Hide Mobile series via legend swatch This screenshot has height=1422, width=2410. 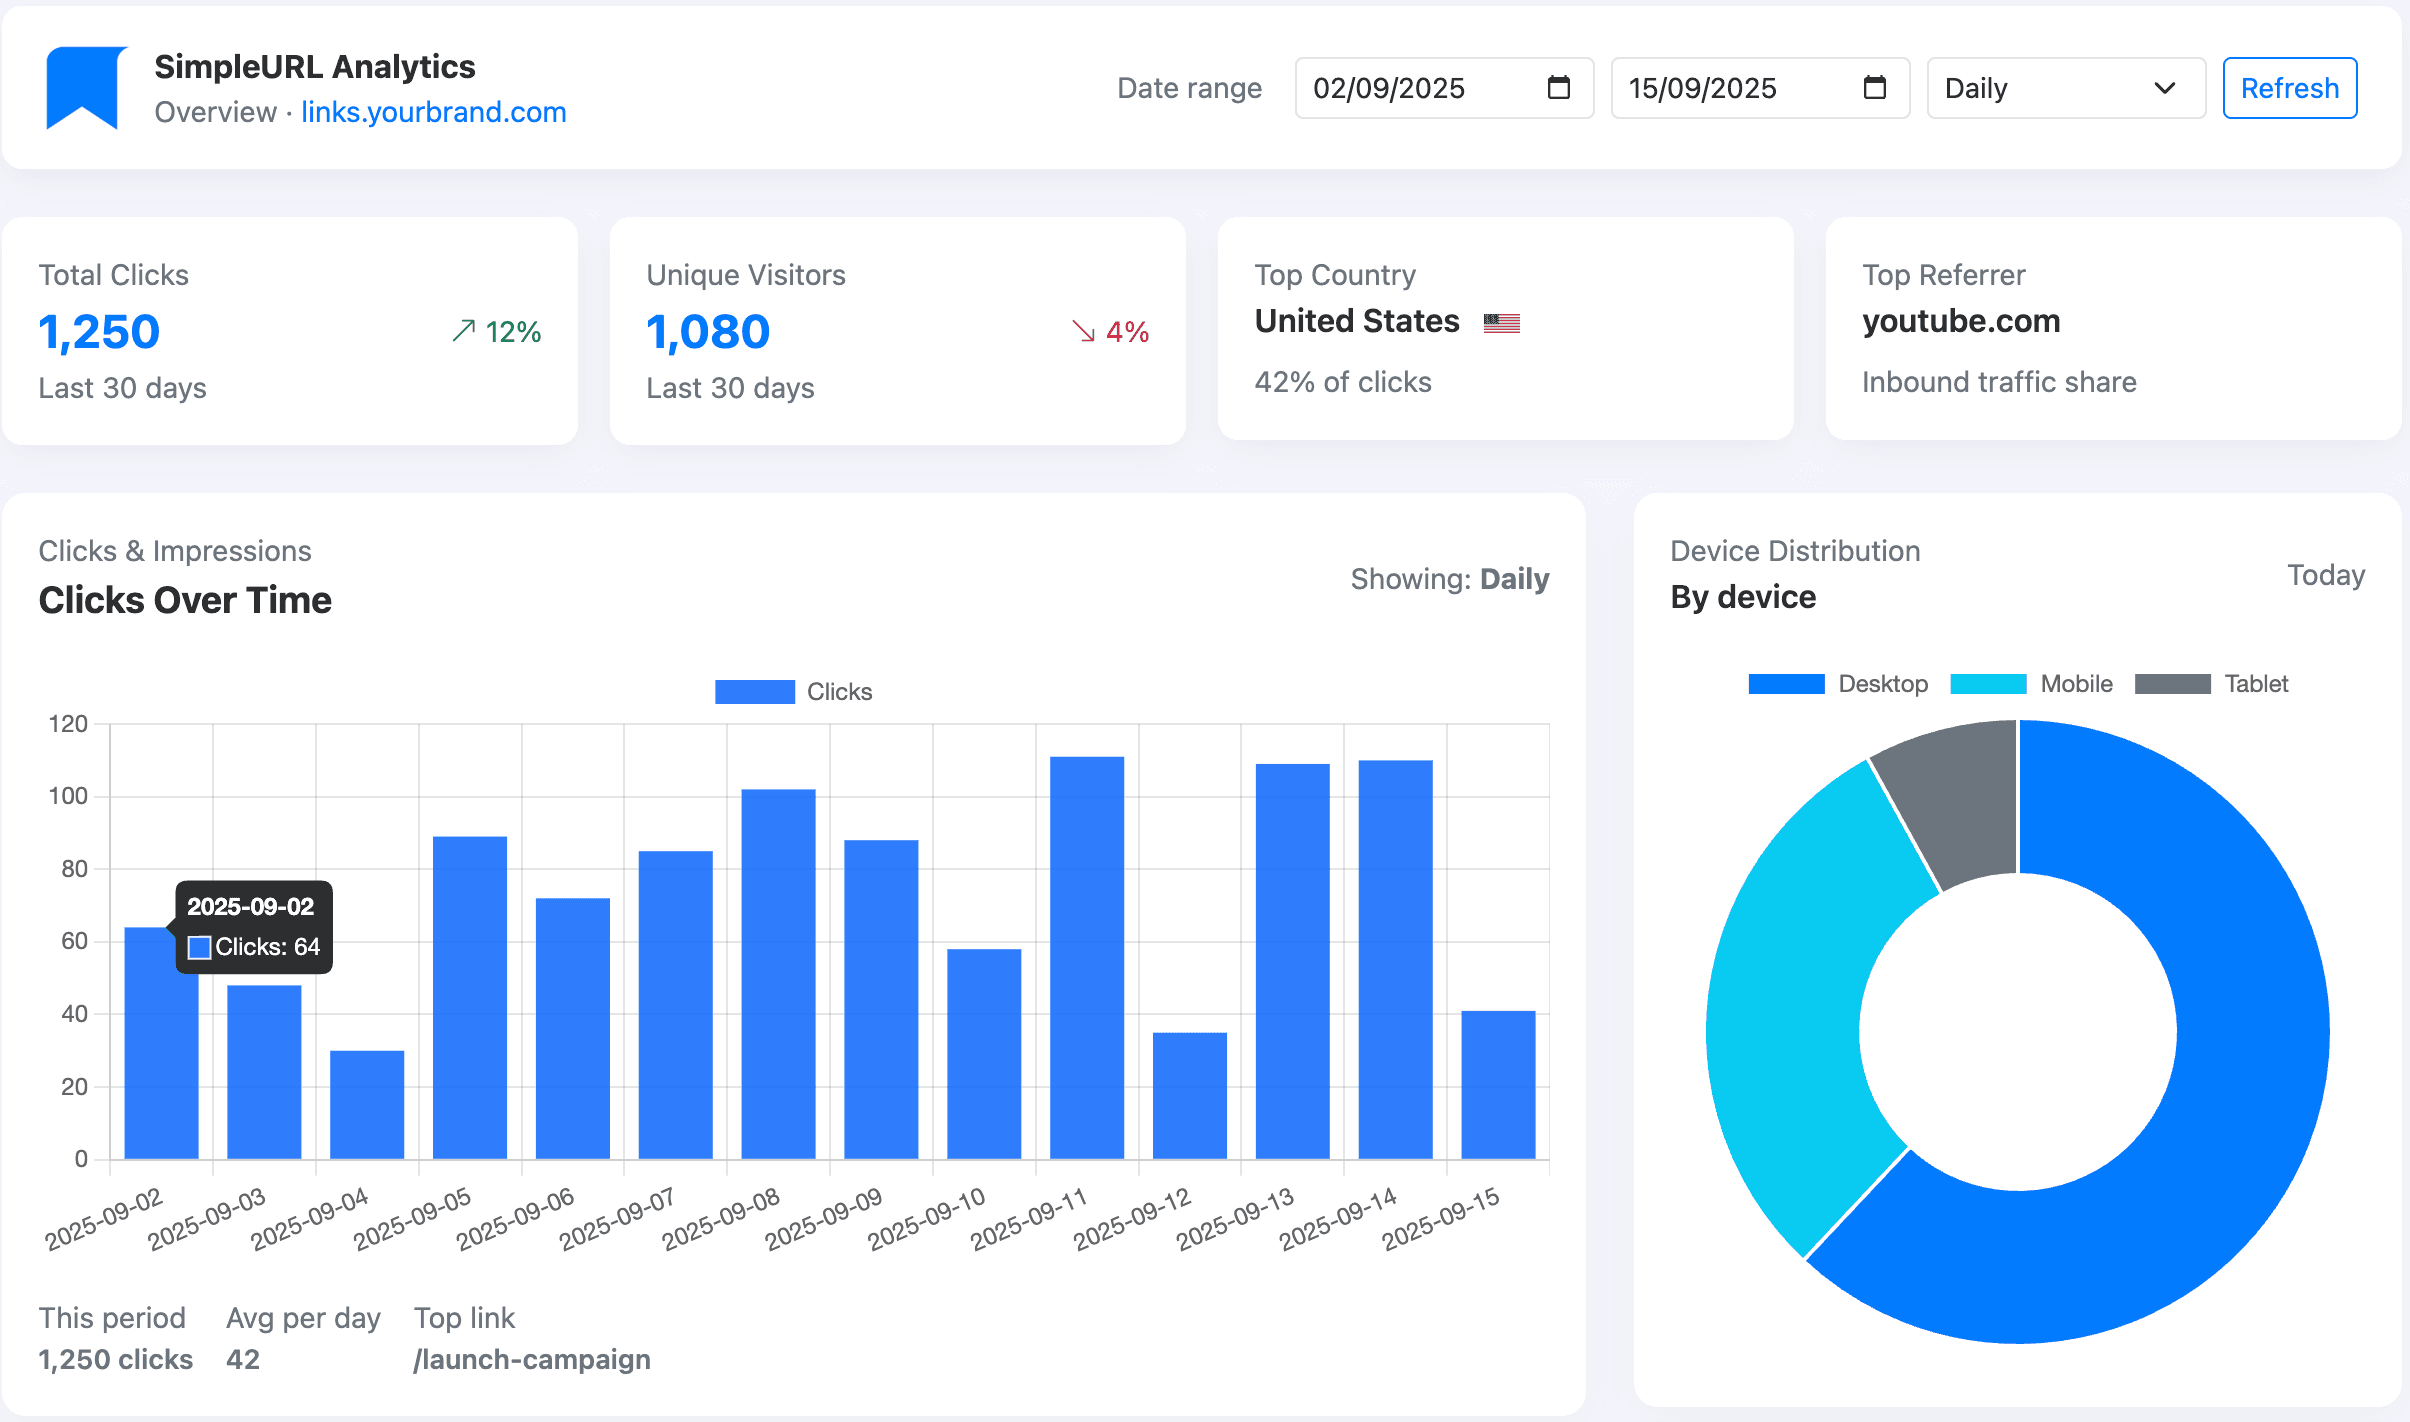coord(1988,684)
